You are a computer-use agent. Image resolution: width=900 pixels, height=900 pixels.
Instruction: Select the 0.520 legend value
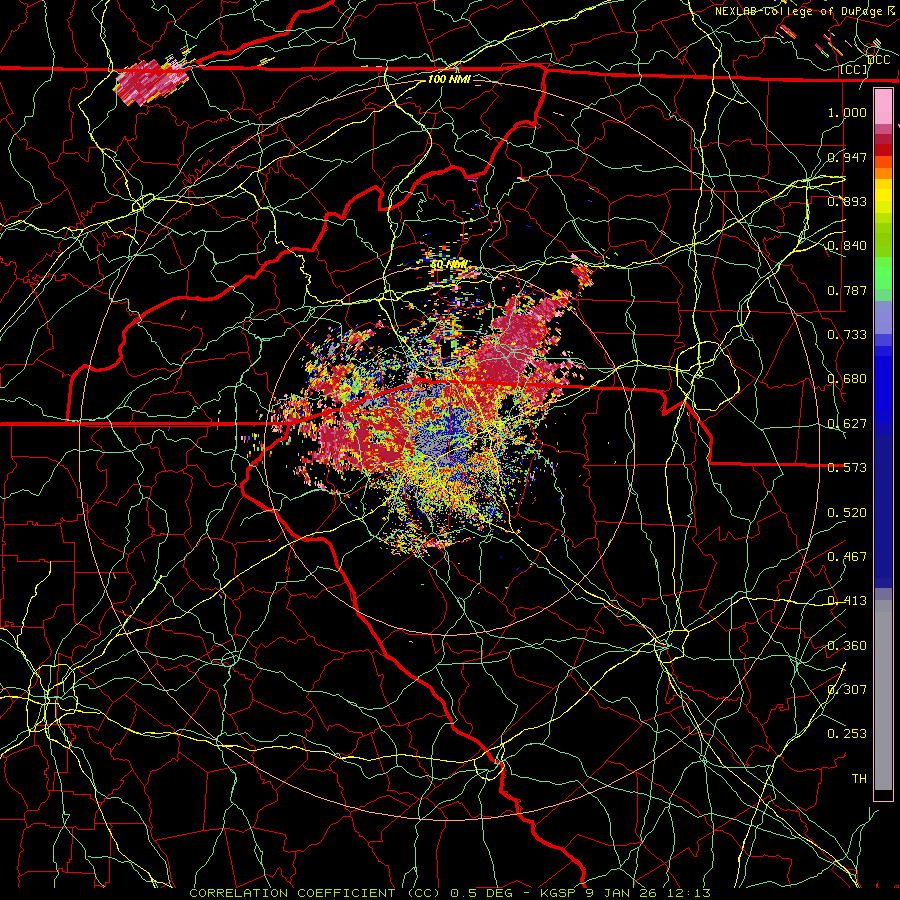tap(847, 513)
